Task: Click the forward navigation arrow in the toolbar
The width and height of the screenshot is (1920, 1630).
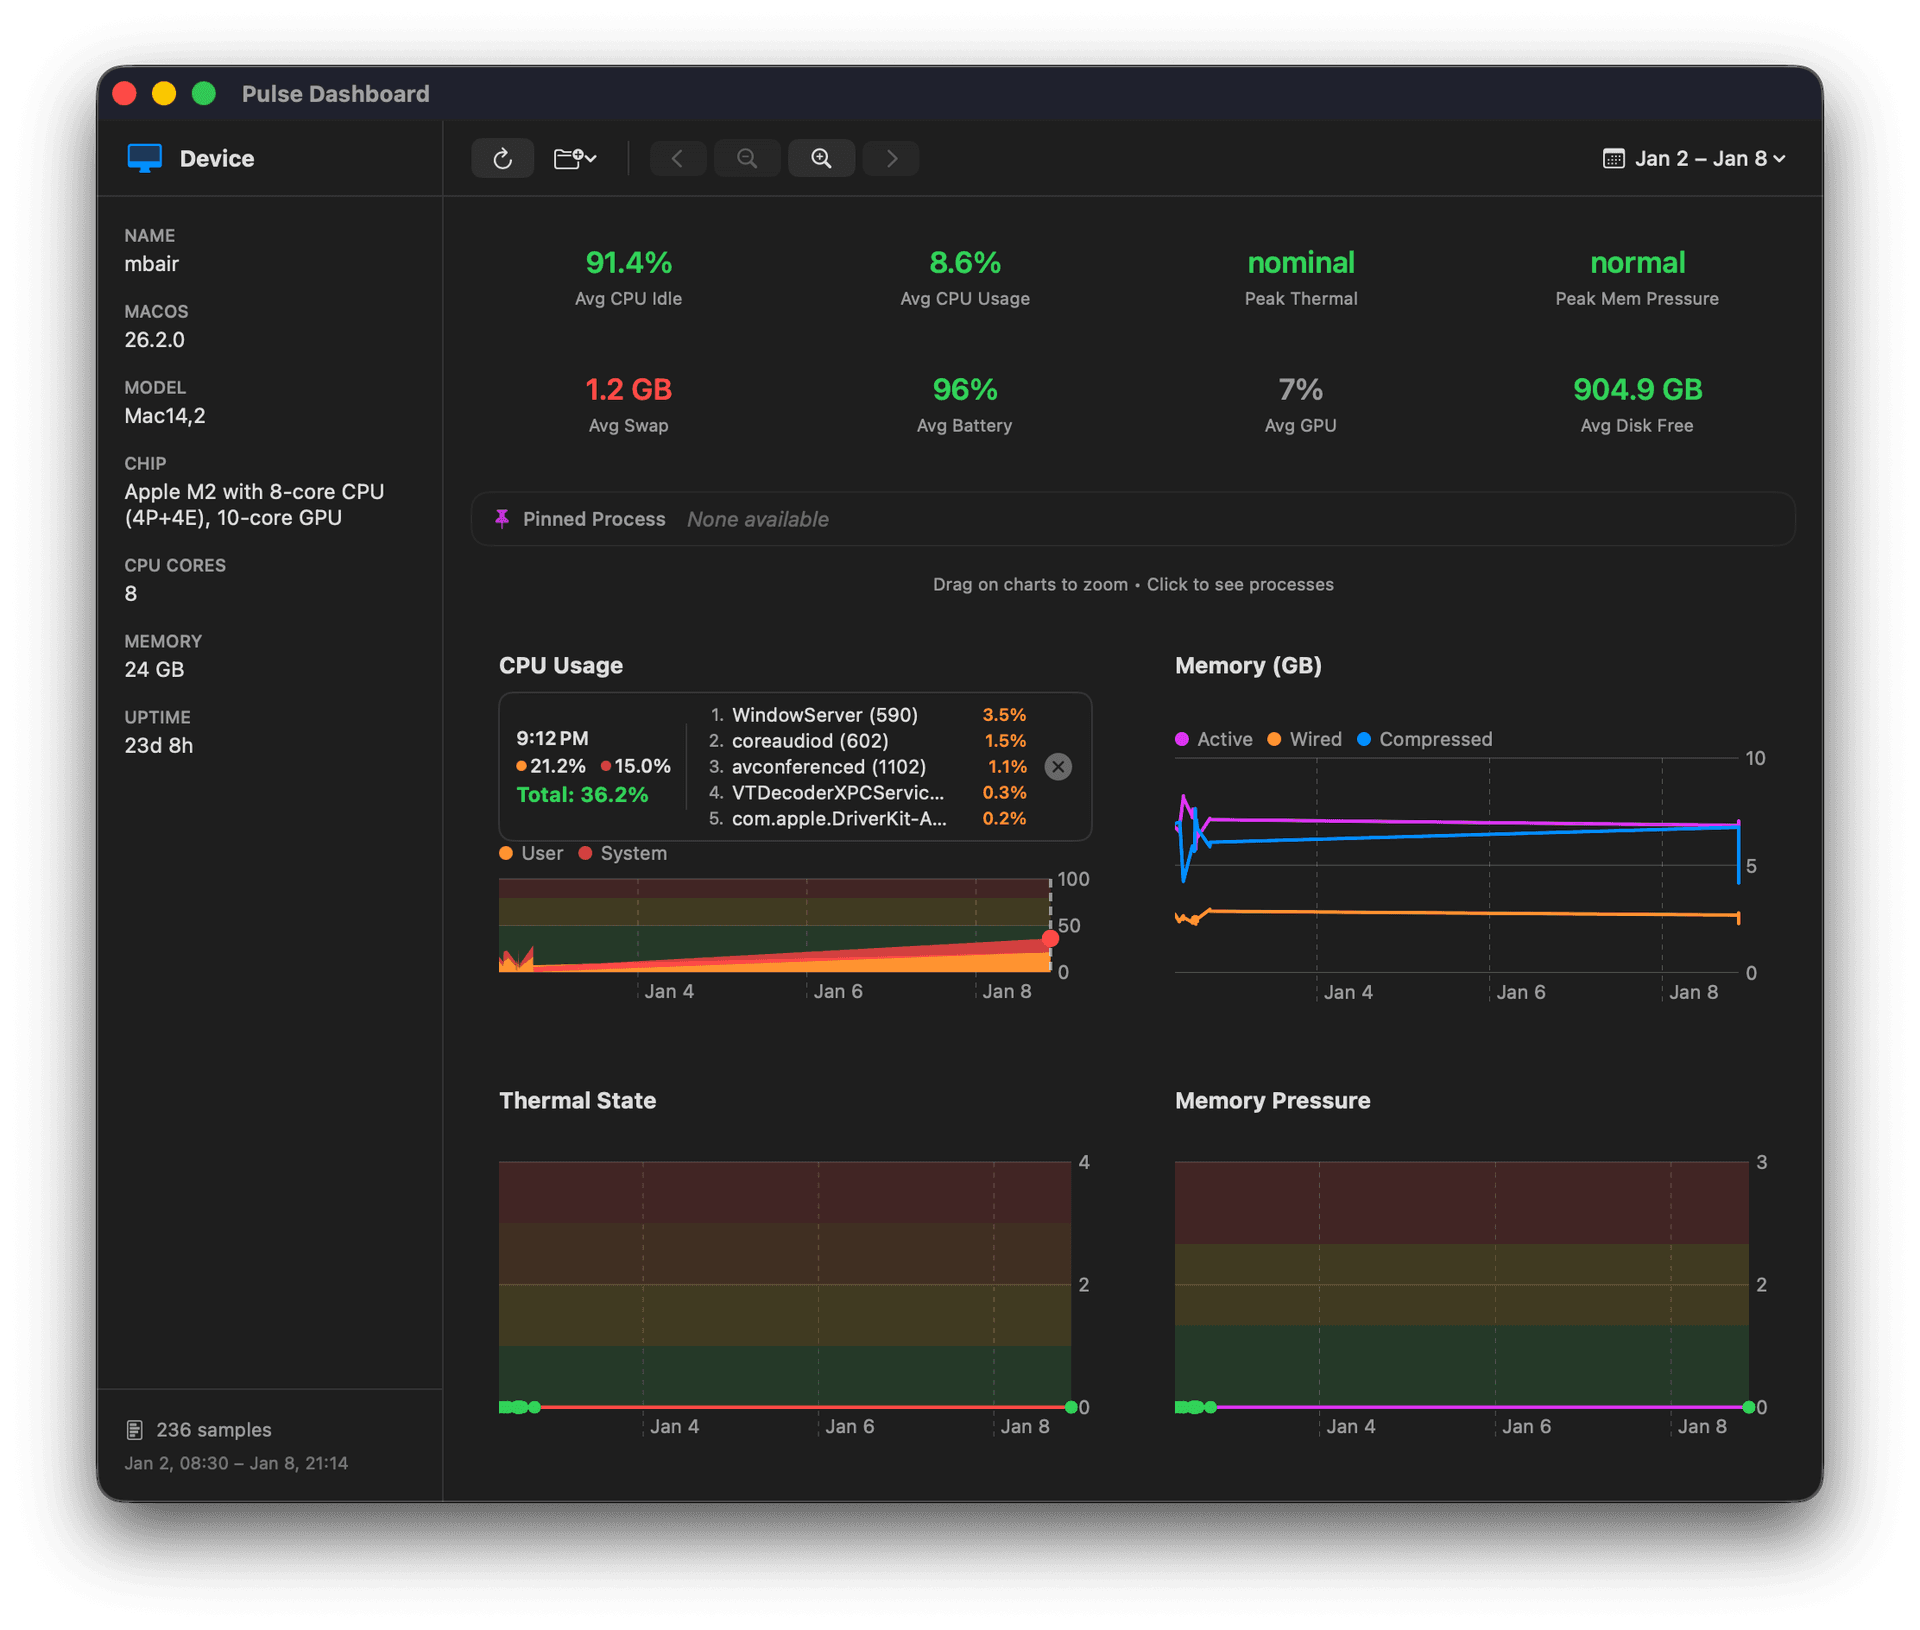Action: [x=890, y=158]
